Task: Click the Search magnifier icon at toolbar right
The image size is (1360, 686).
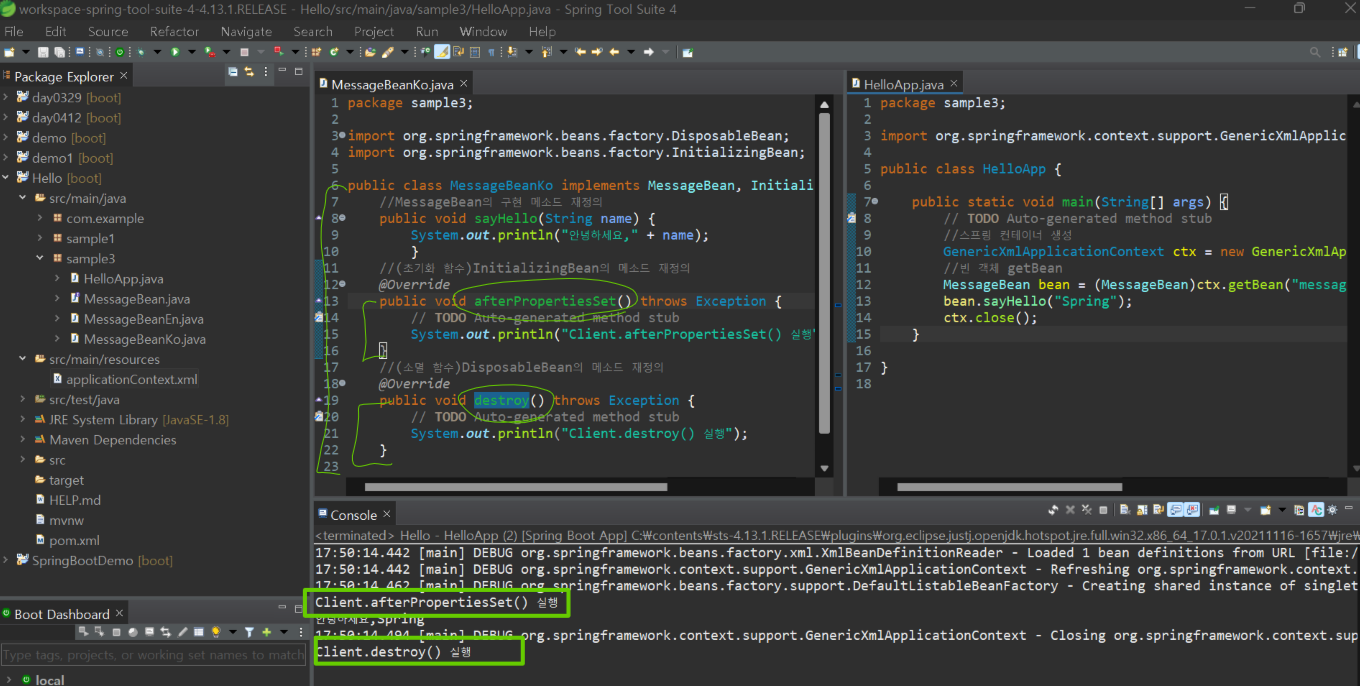Action: pos(1315,52)
